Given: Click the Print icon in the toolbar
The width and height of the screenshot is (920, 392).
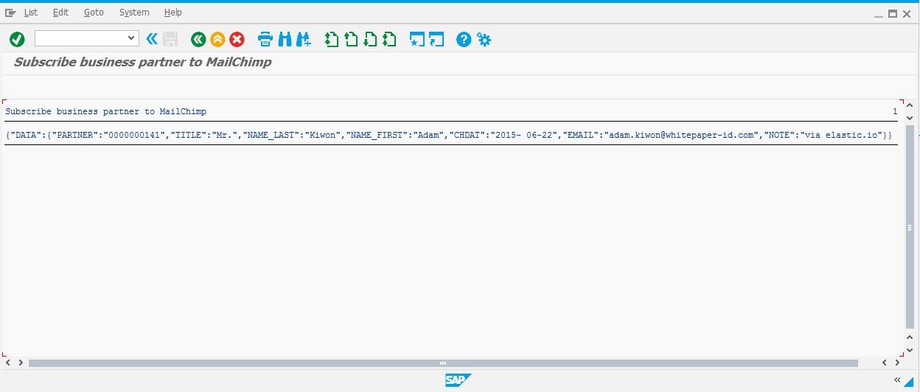Looking at the screenshot, I should (x=265, y=39).
